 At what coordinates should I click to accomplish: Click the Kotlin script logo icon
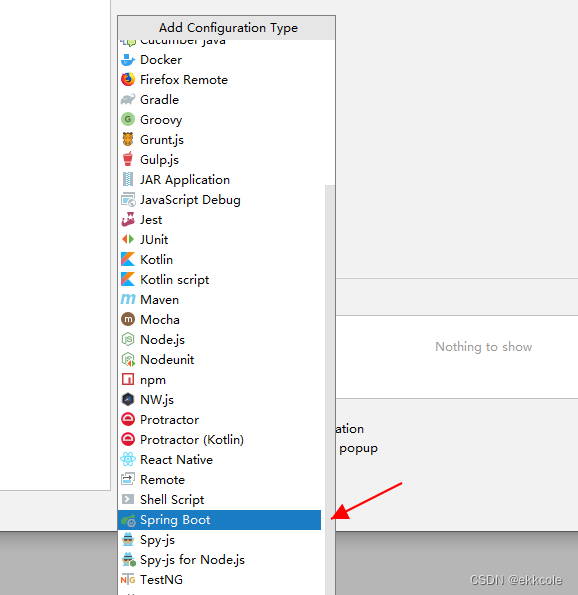click(128, 279)
